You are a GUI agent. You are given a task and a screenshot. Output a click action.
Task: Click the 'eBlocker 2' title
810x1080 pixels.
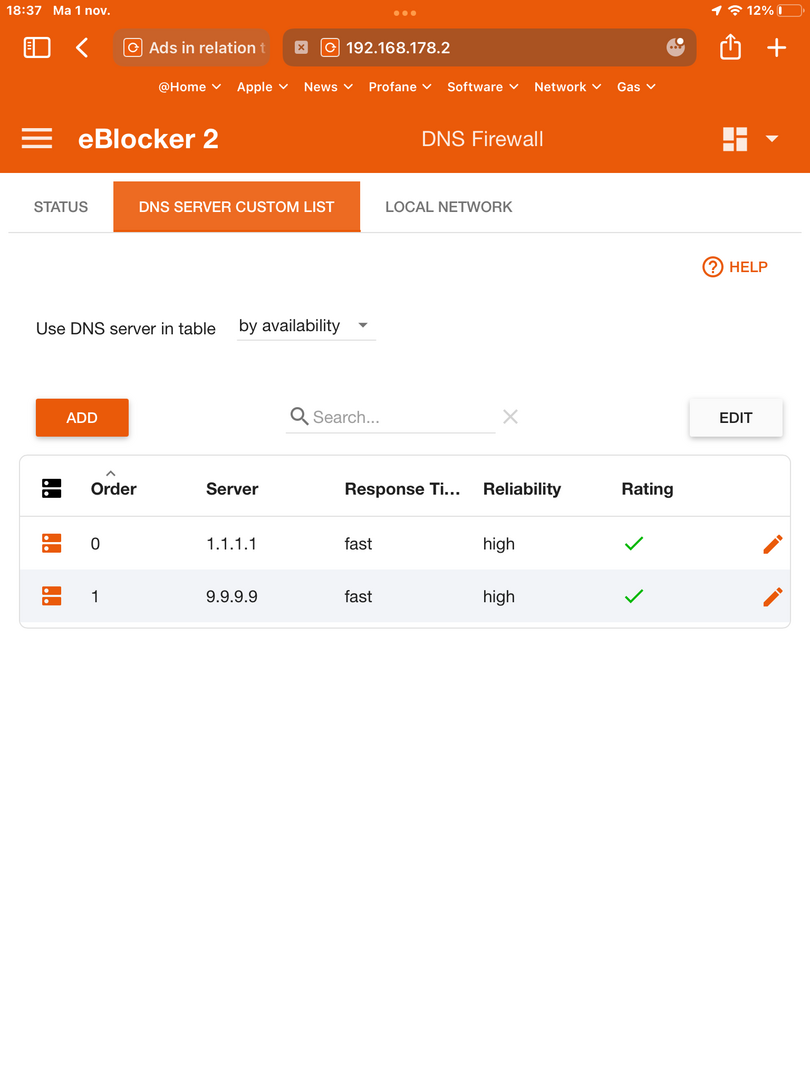coord(148,139)
